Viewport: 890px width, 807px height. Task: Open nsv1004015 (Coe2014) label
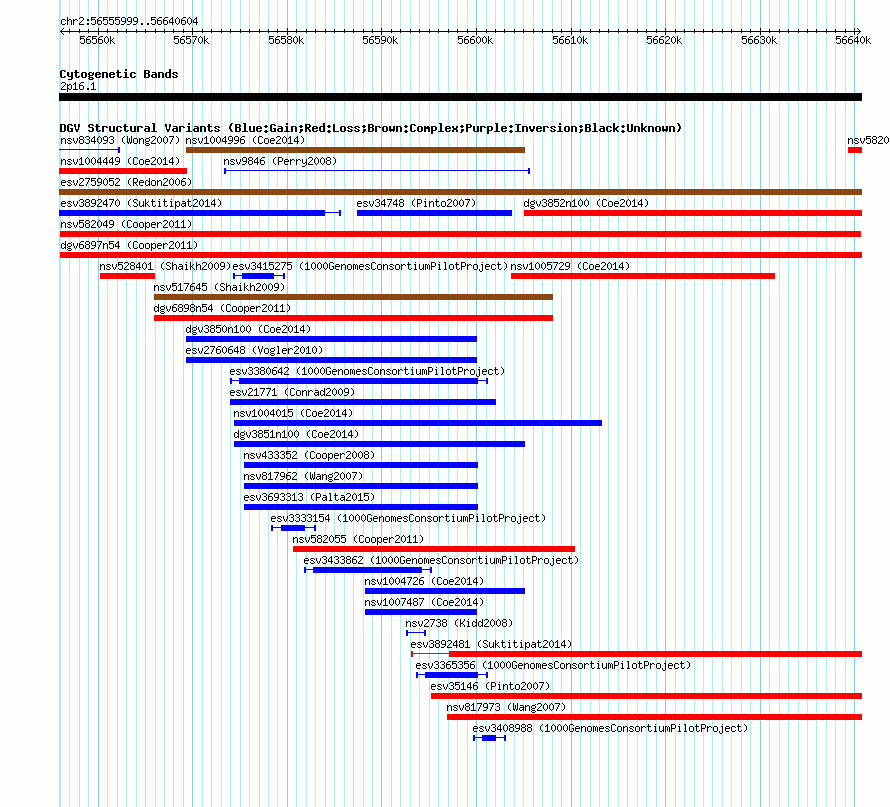(x=293, y=413)
